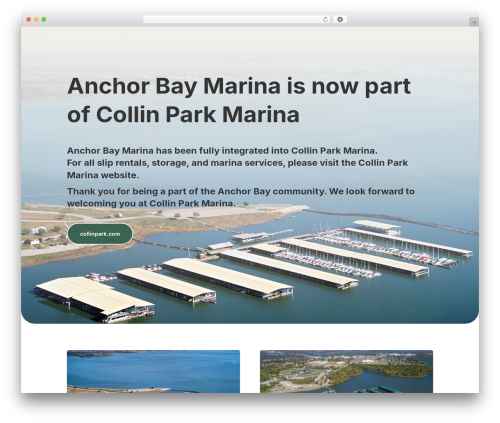
Task: Click paragraph starting "Thank you for being a part"
Action: tap(241, 197)
